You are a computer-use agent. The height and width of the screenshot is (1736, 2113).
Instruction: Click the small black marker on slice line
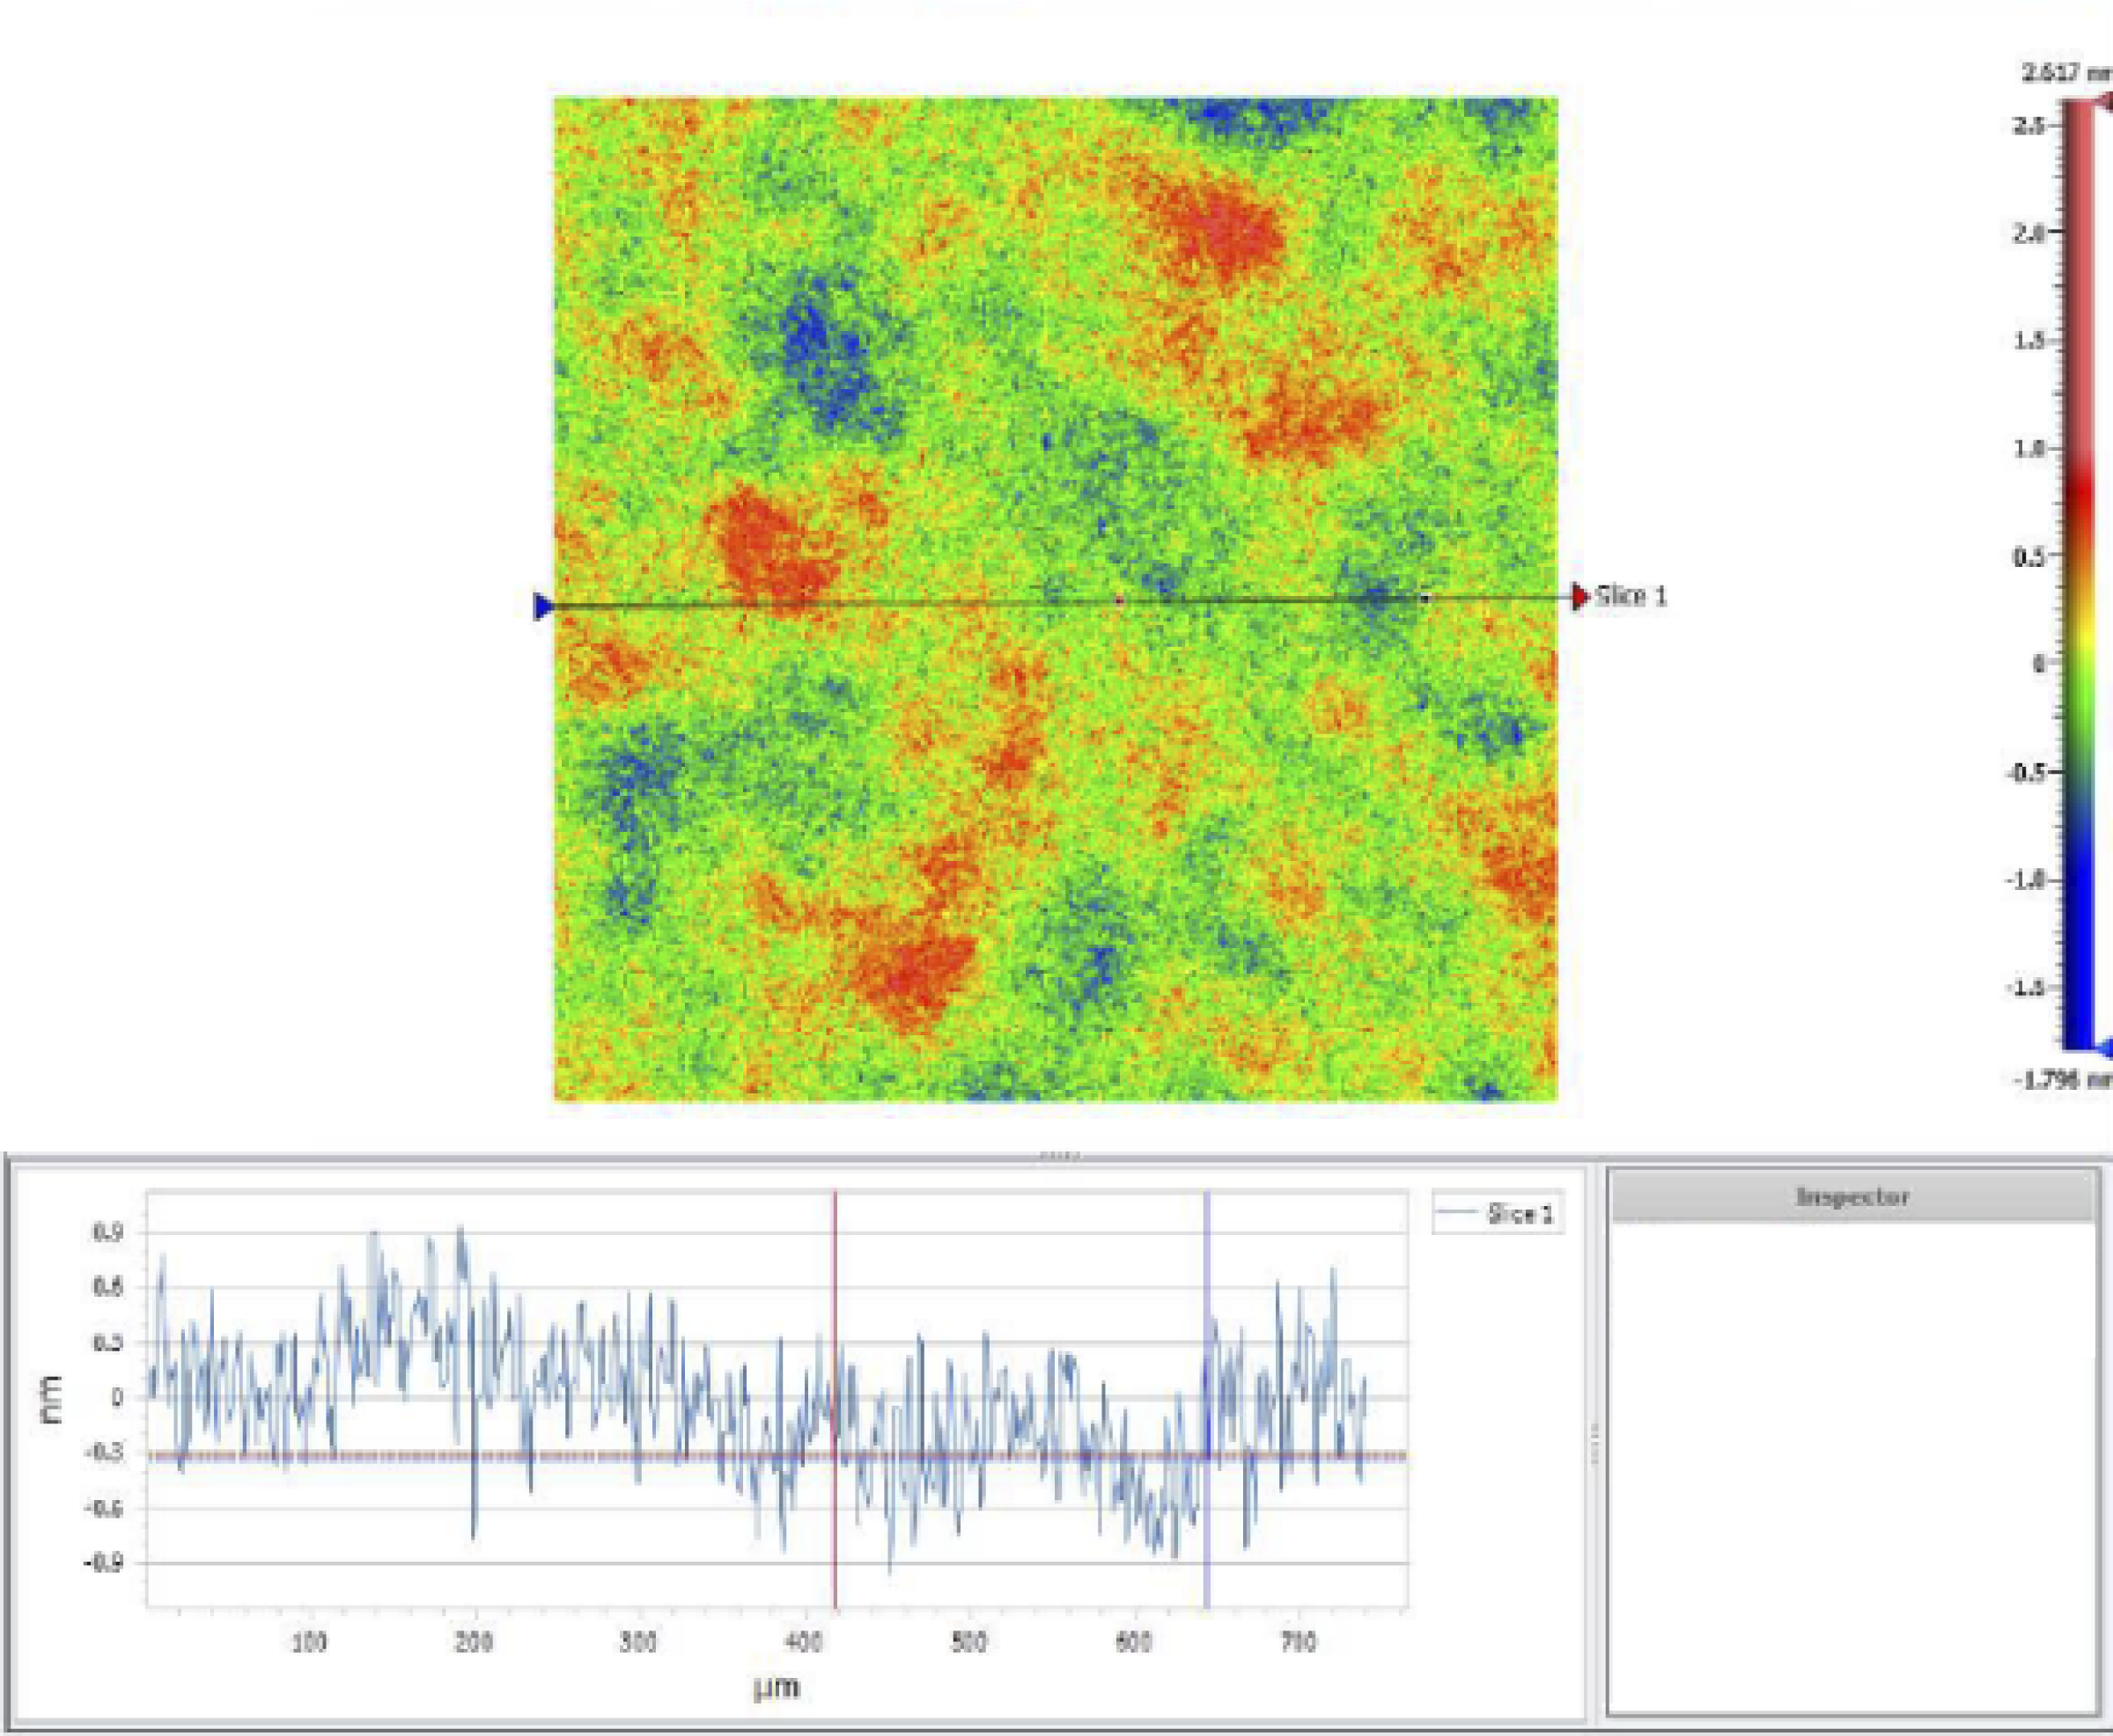point(1425,598)
